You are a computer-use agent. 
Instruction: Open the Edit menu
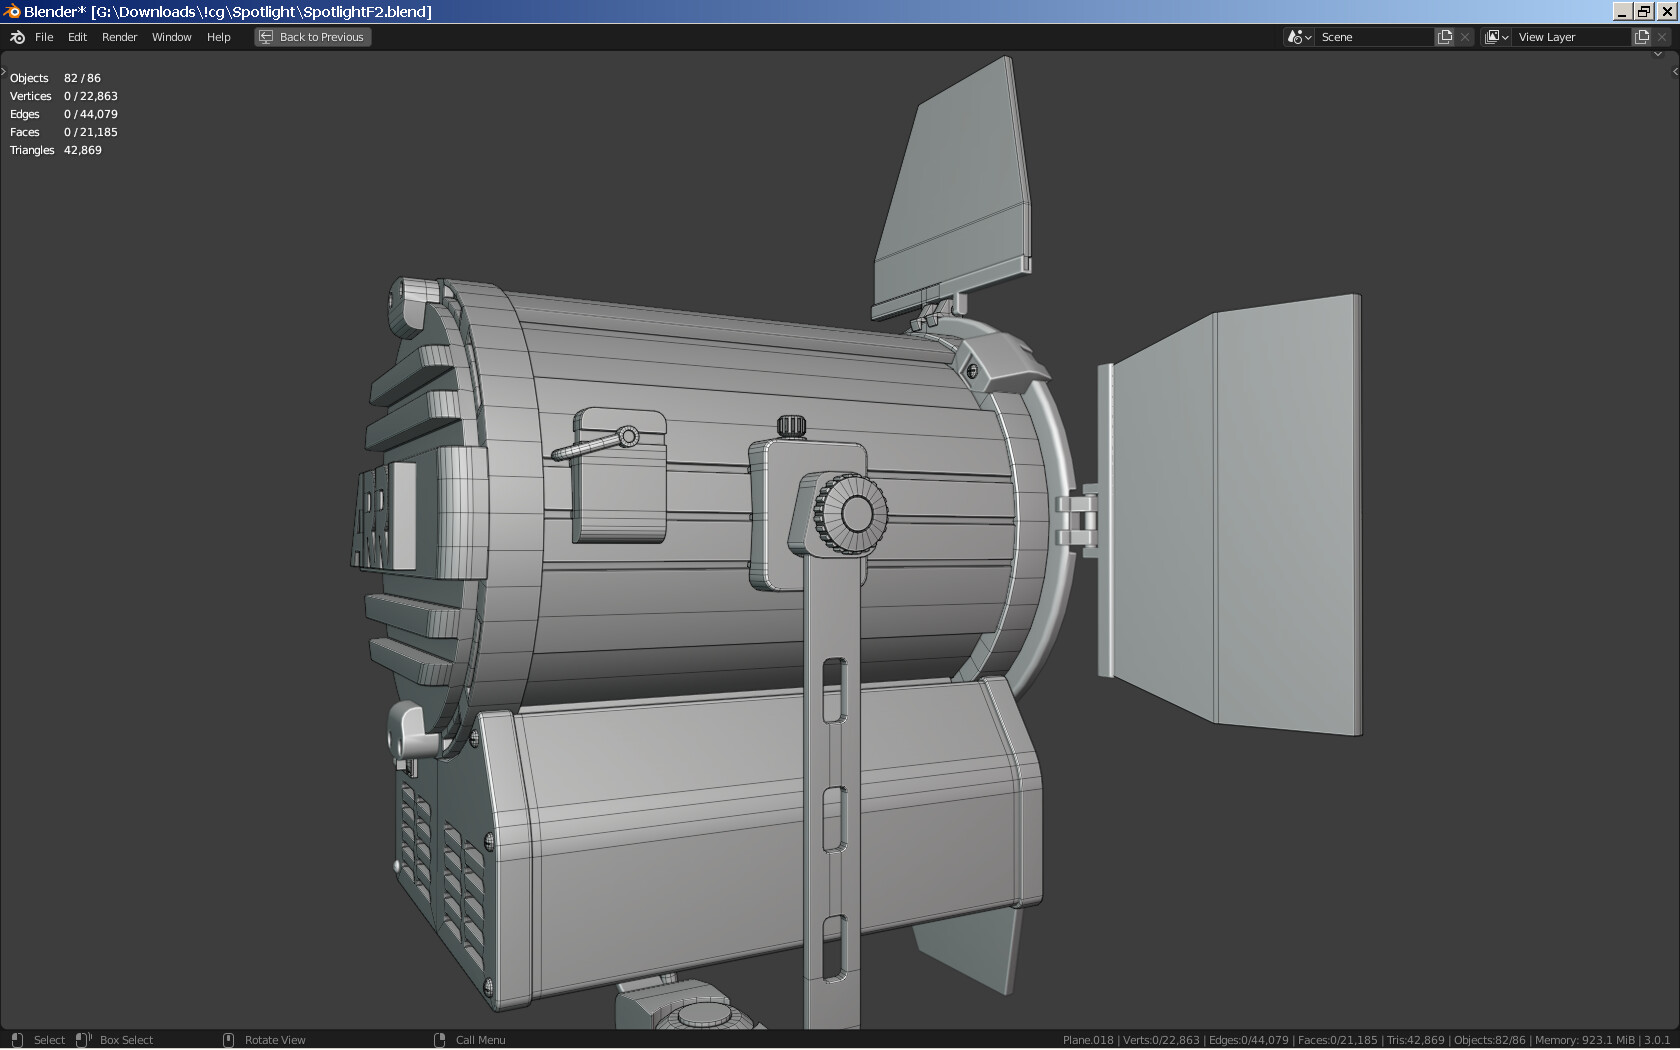[x=77, y=37]
